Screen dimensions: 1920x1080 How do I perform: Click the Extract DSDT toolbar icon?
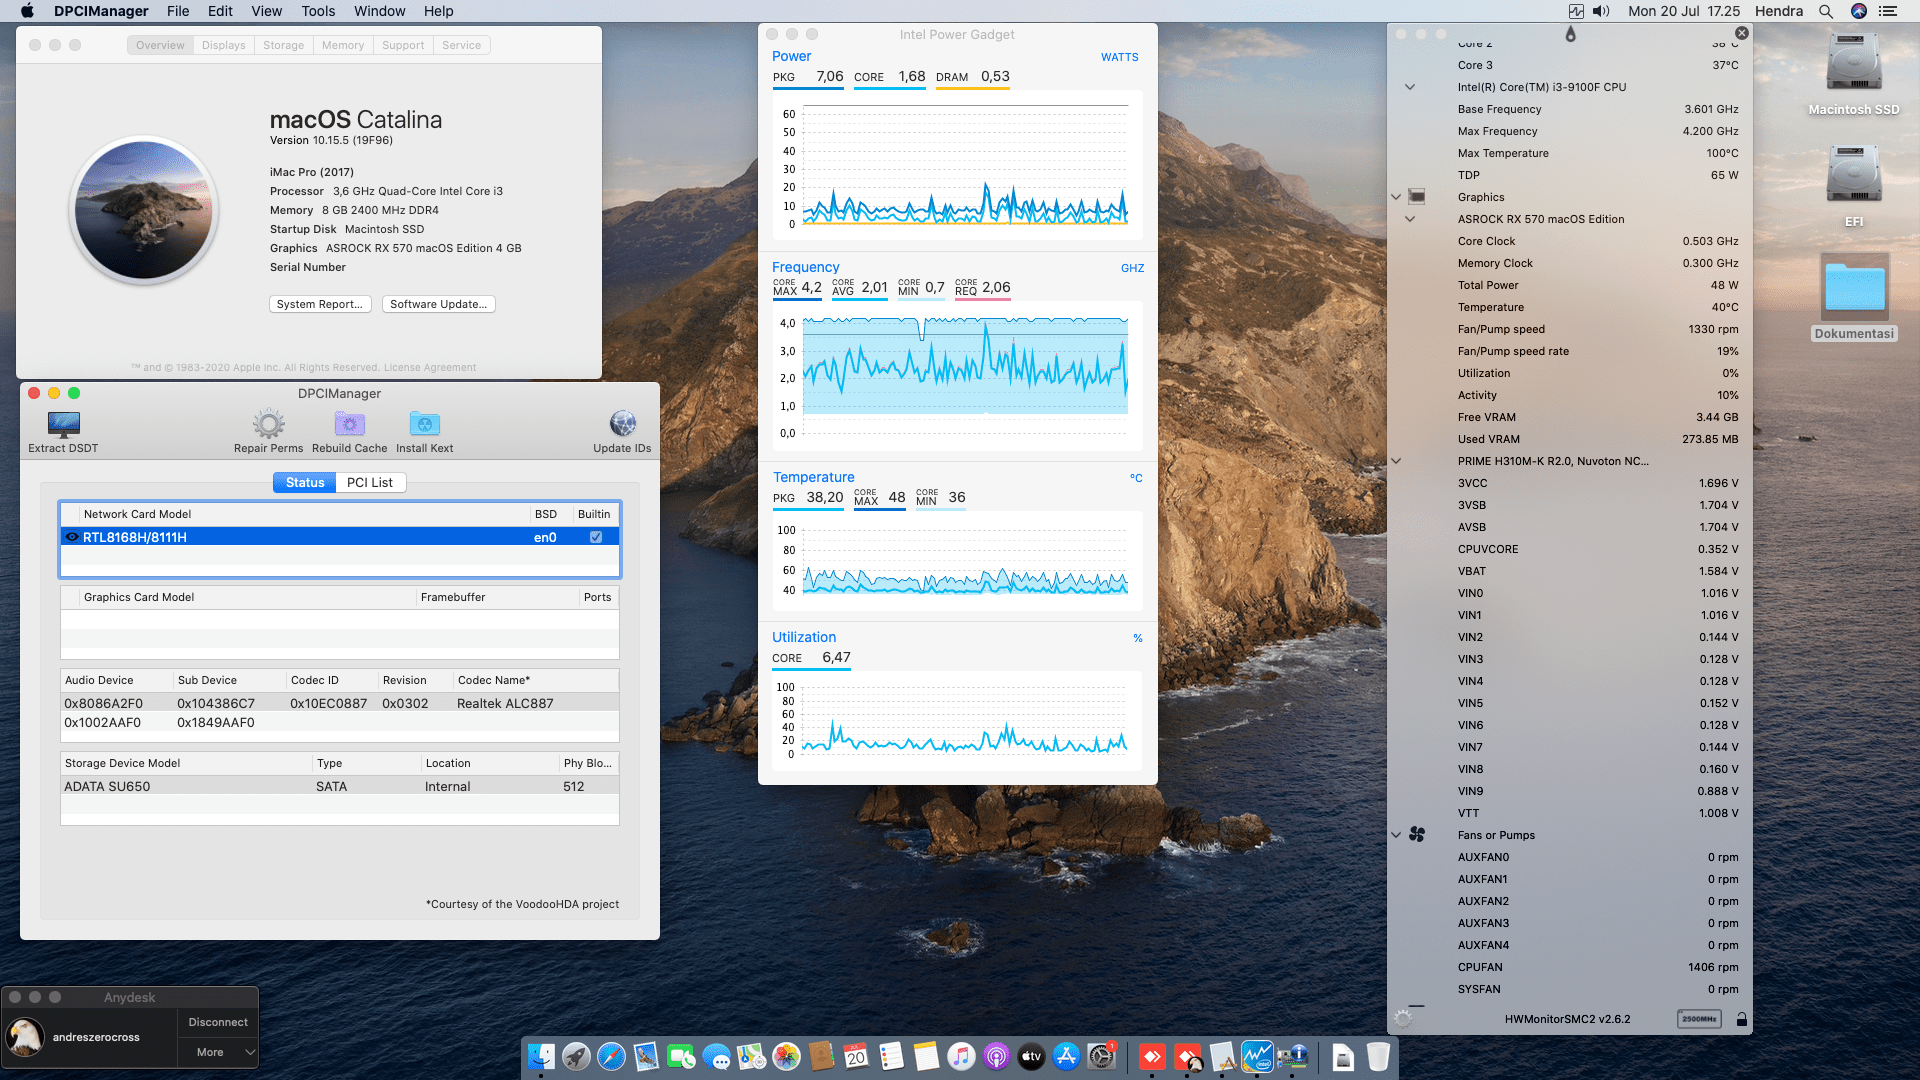63,424
